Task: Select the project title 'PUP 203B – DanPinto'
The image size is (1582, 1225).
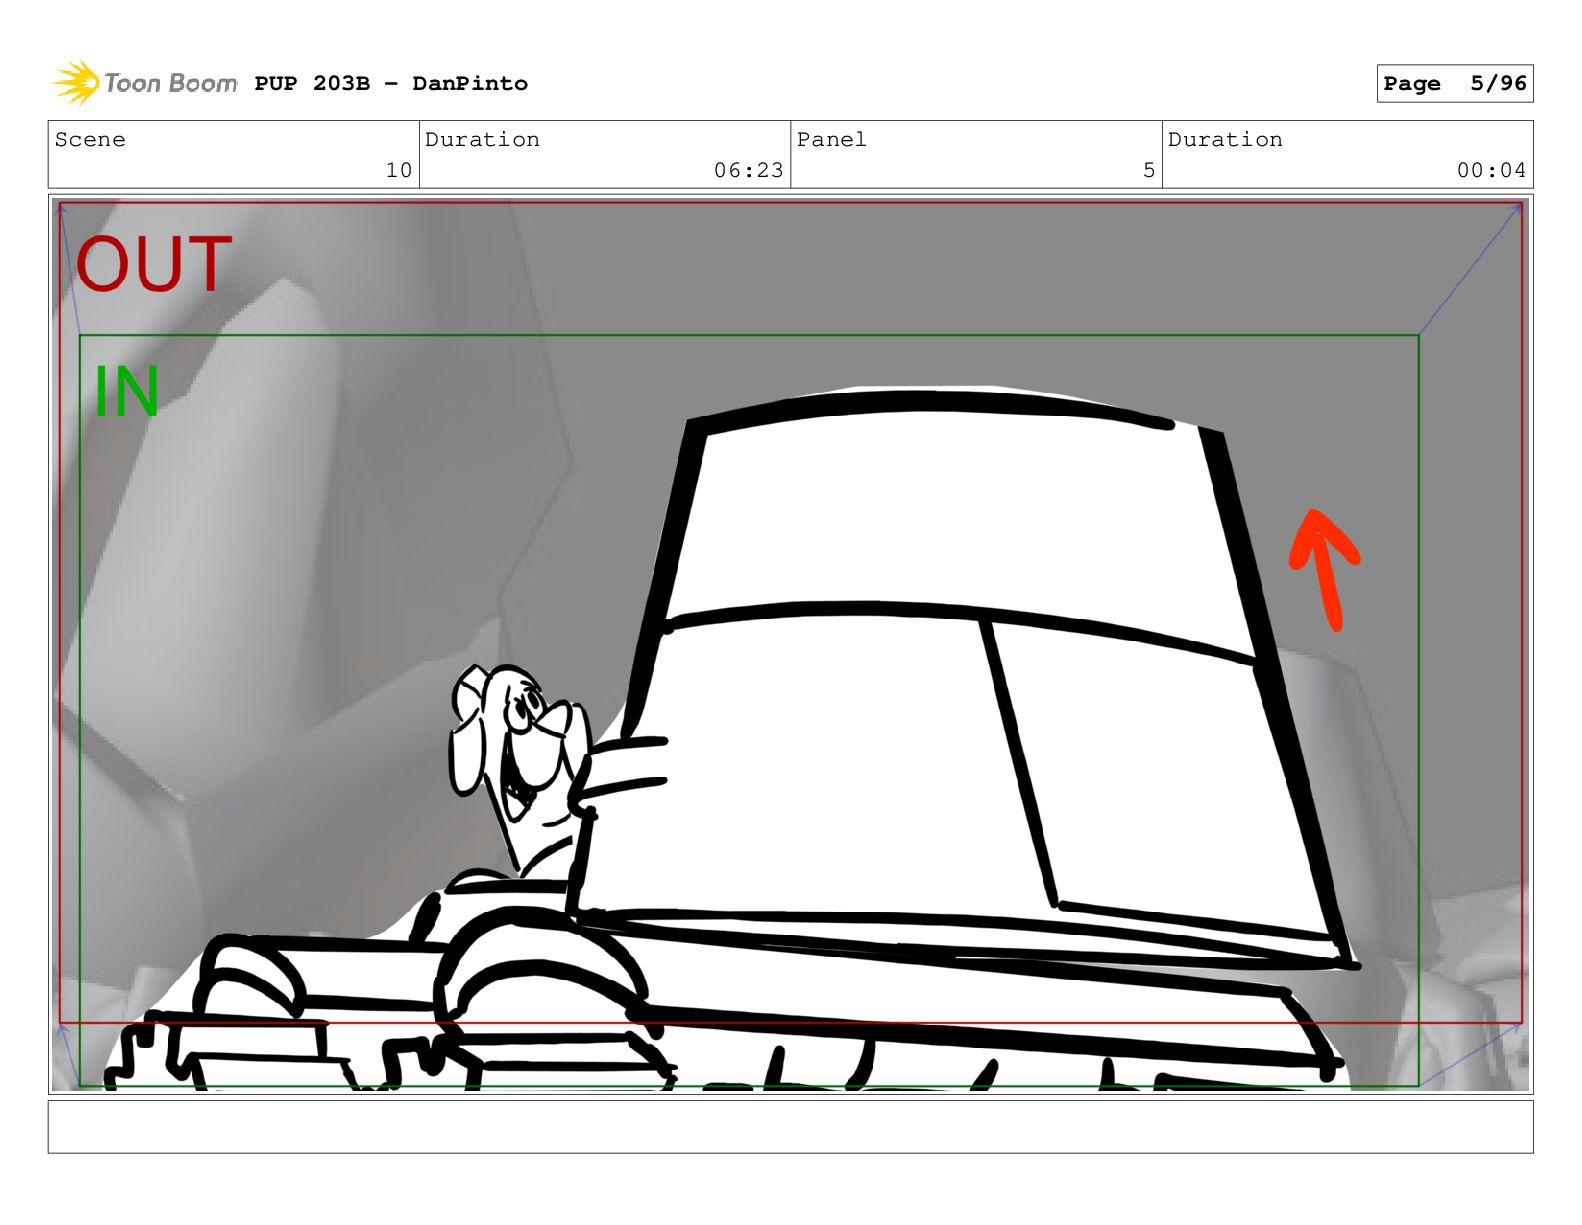Action: (x=391, y=83)
